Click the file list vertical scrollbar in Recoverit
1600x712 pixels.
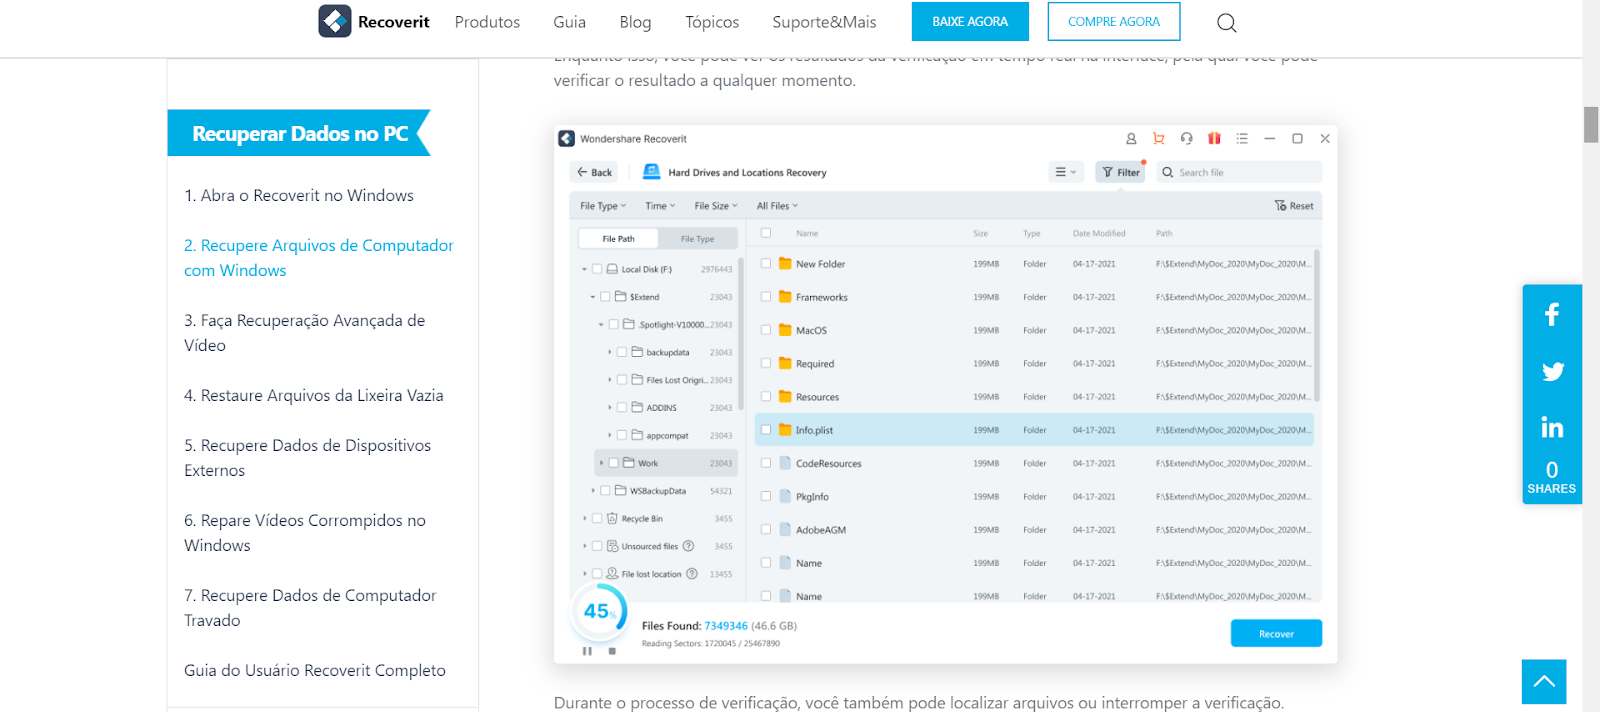[1317, 326]
